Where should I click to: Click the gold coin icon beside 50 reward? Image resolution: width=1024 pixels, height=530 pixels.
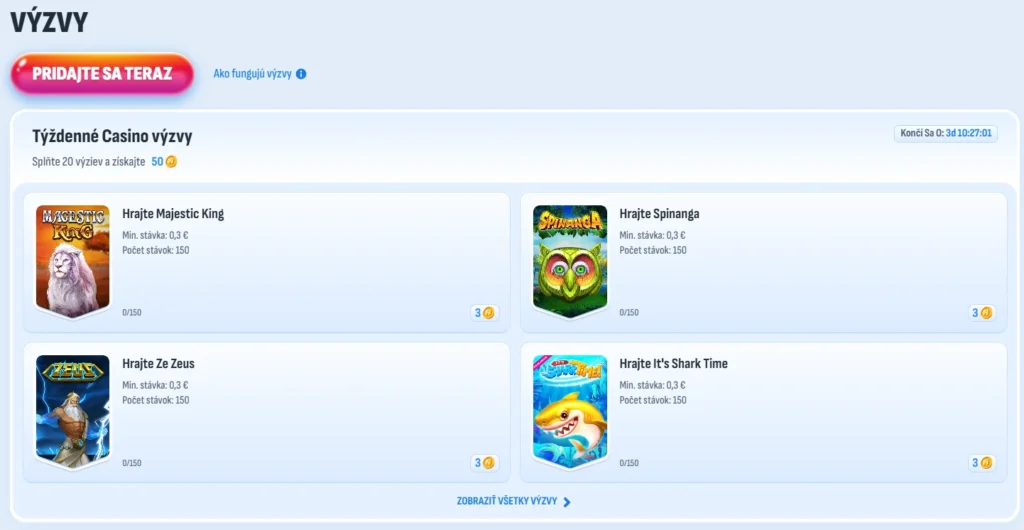click(171, 161)
